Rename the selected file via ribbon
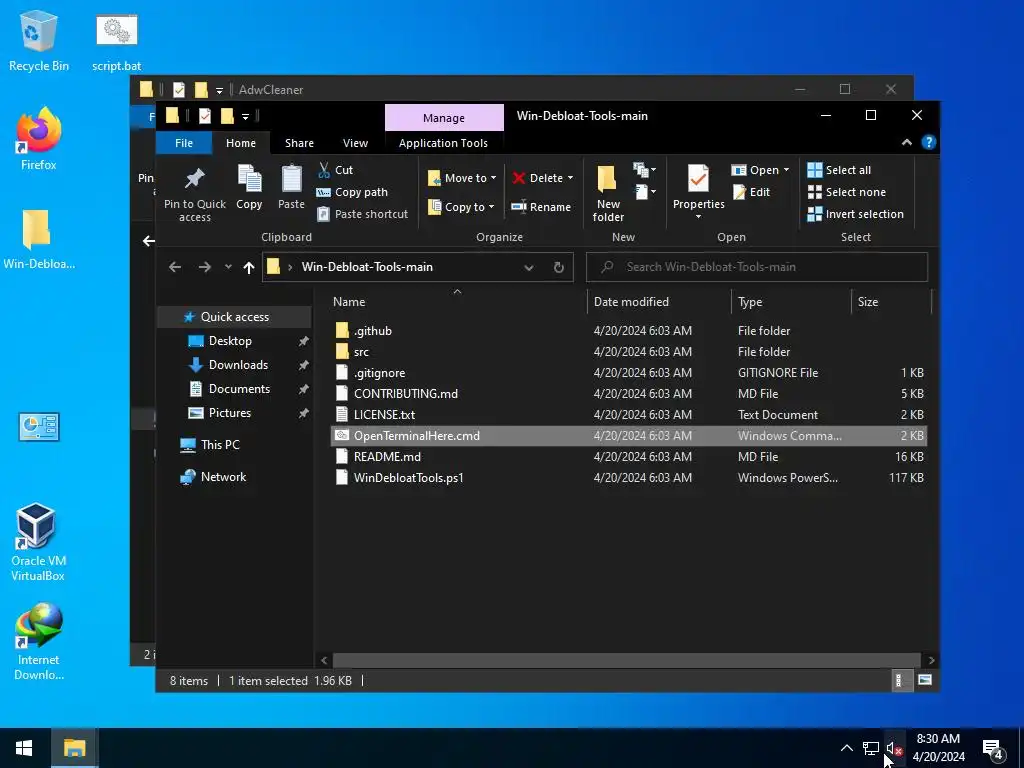 pyautogui.click(x=541, y=207)
